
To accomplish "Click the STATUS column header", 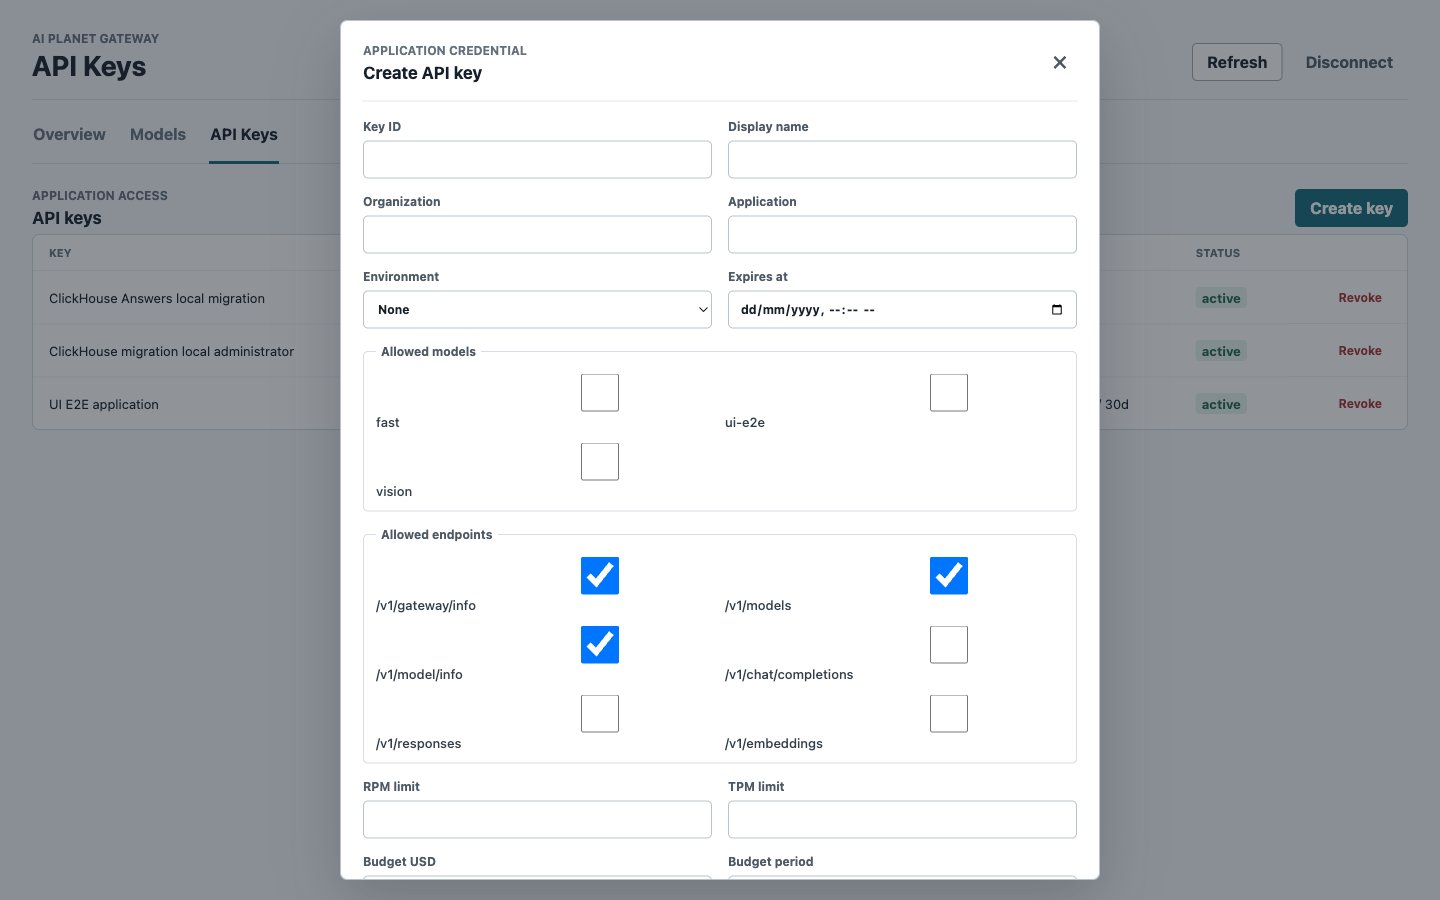I will [1217, 253].
